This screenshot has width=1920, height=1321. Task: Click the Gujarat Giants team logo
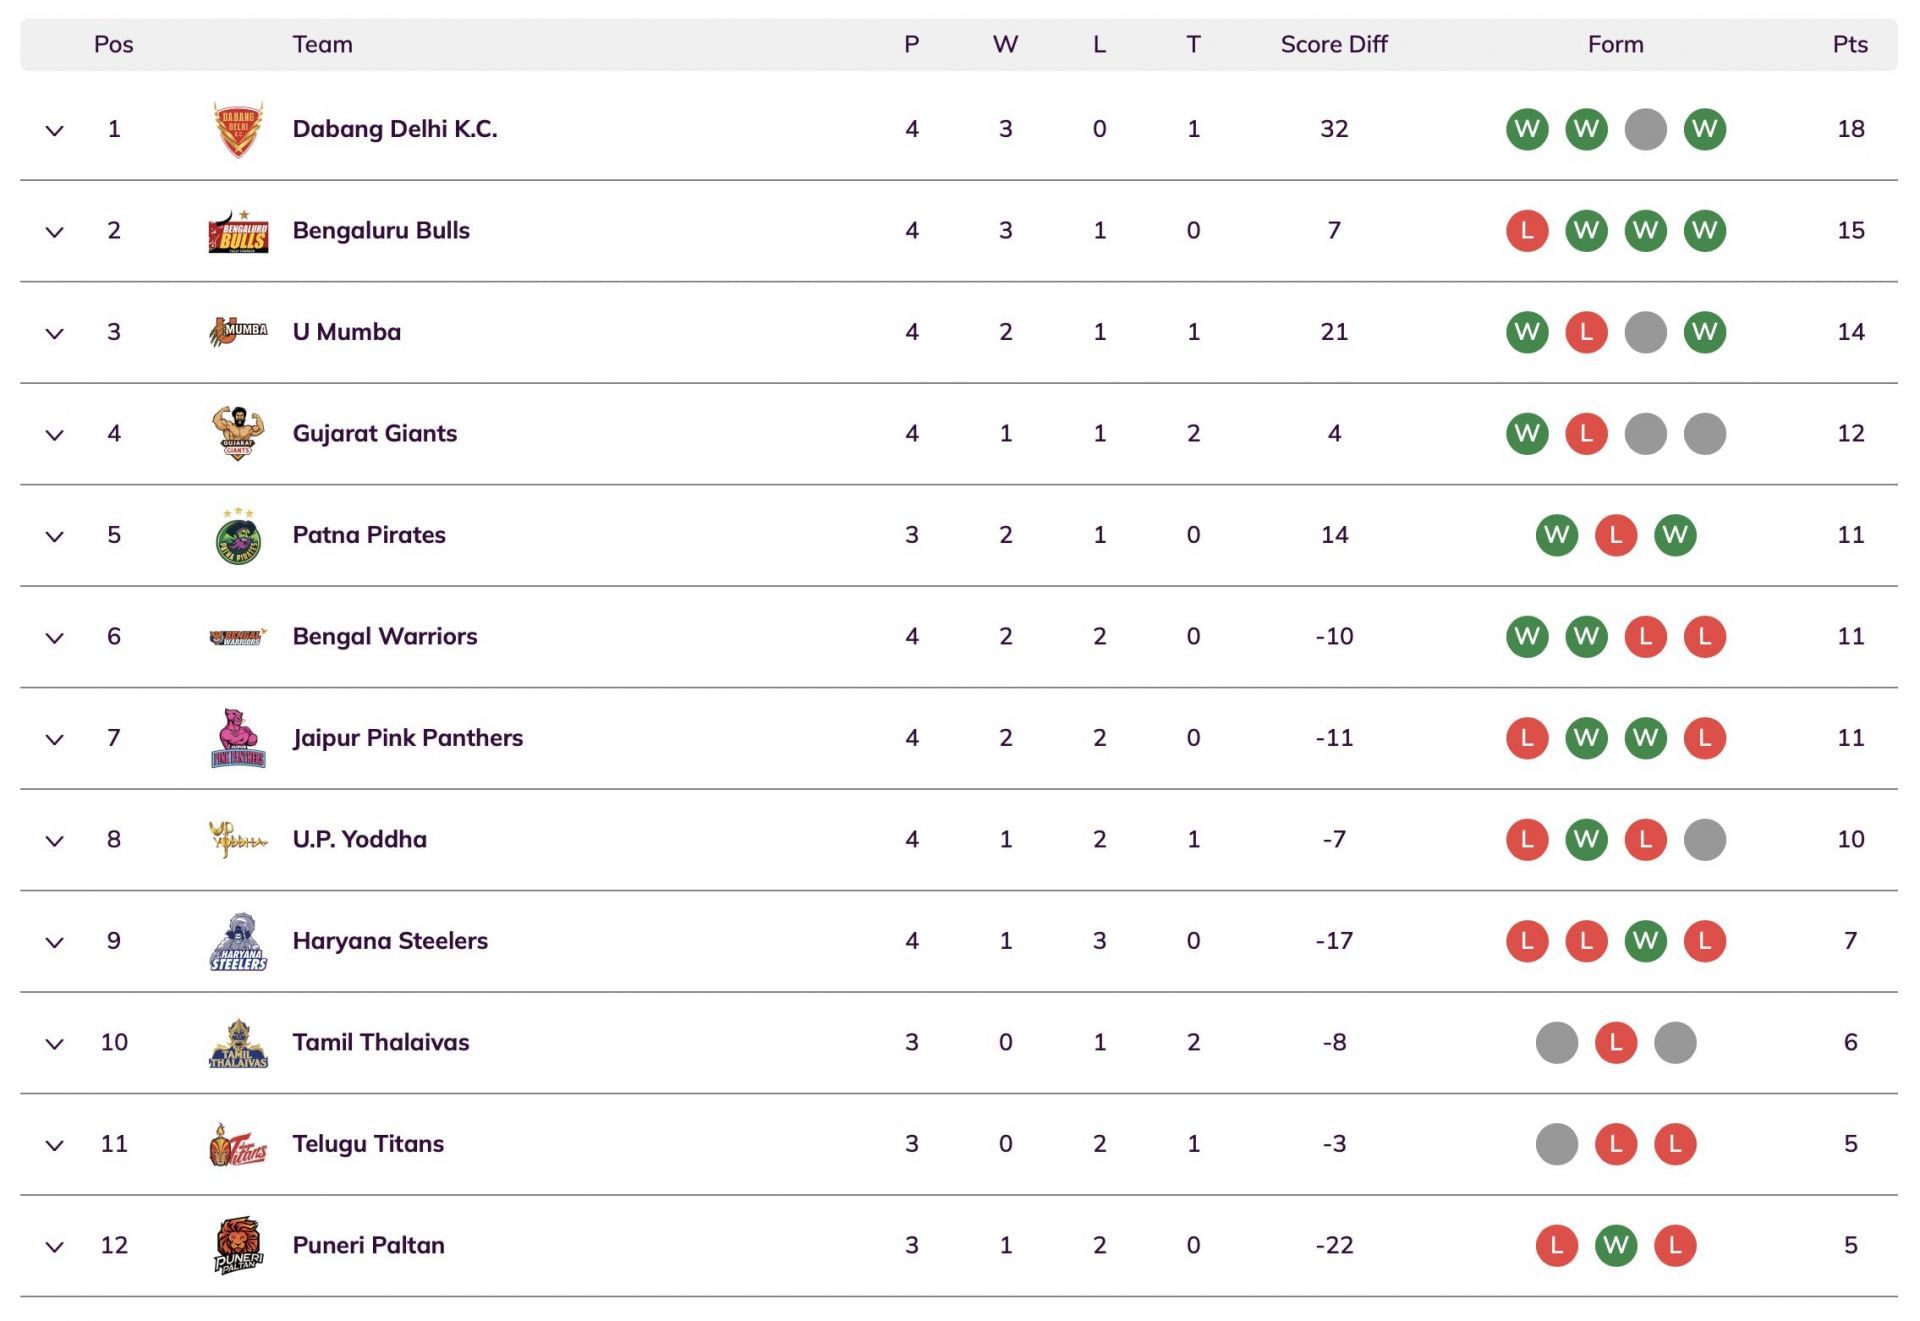238,434
